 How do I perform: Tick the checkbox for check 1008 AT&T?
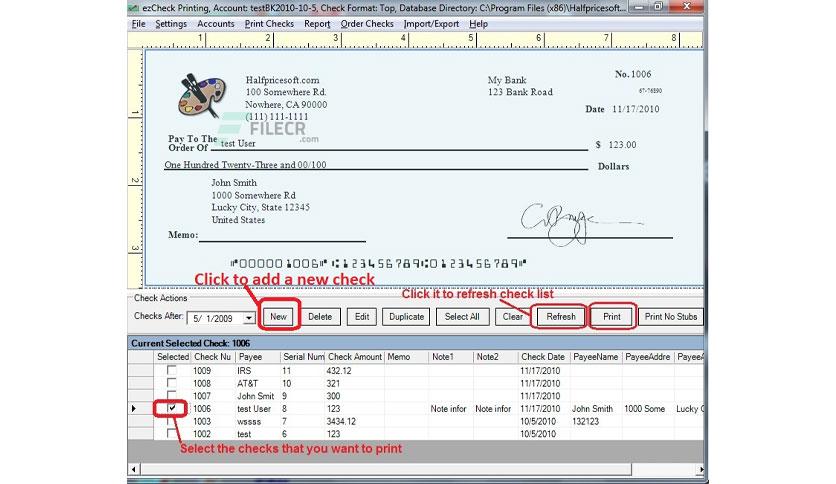pos(171,383)
